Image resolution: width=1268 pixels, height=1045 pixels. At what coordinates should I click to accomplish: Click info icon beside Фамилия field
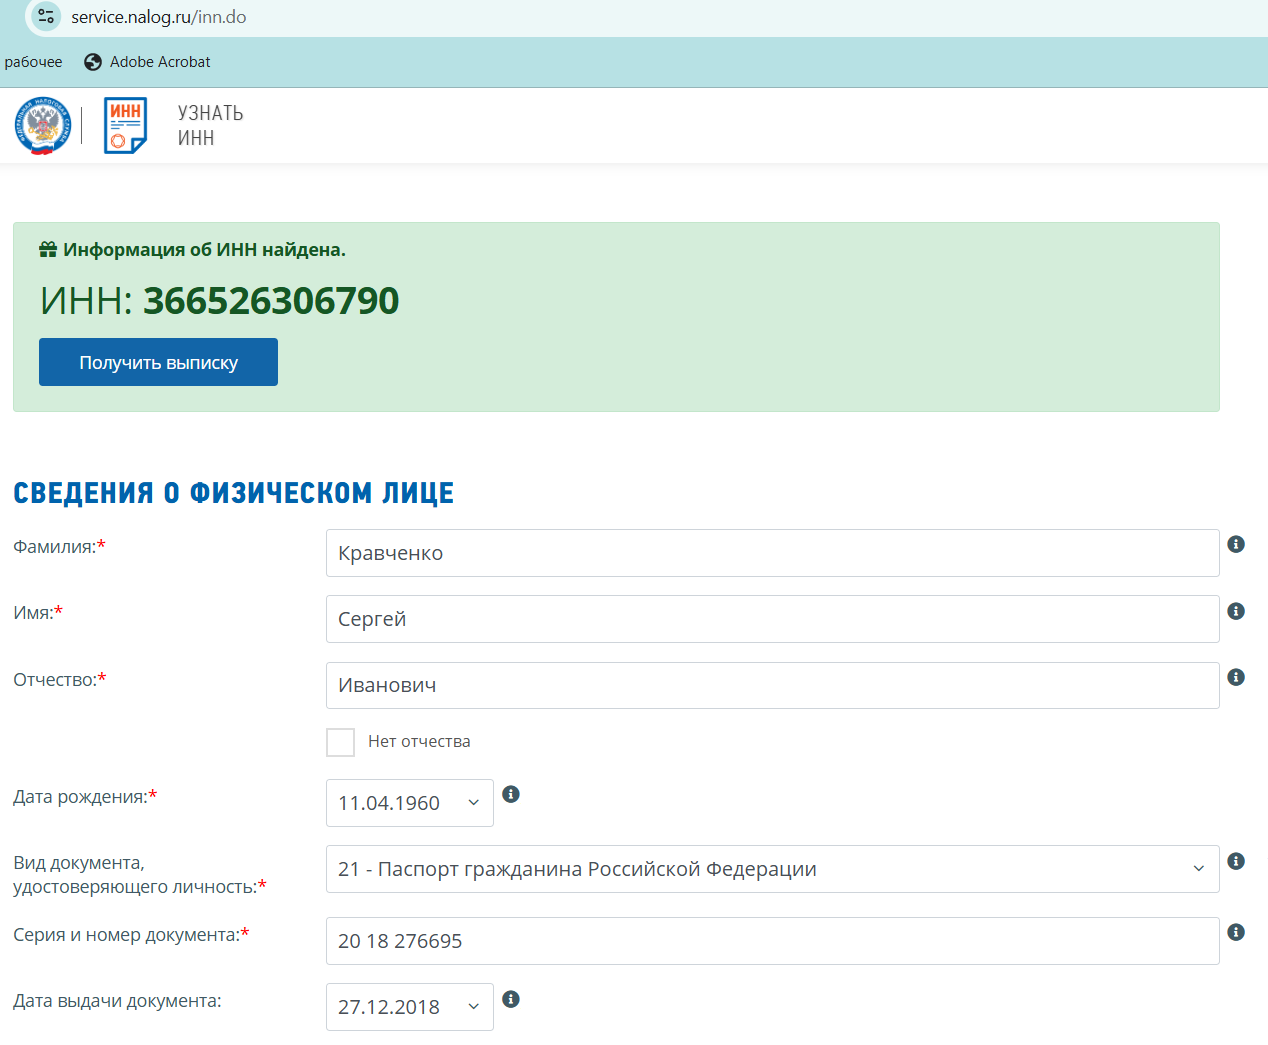(1236, 544)
